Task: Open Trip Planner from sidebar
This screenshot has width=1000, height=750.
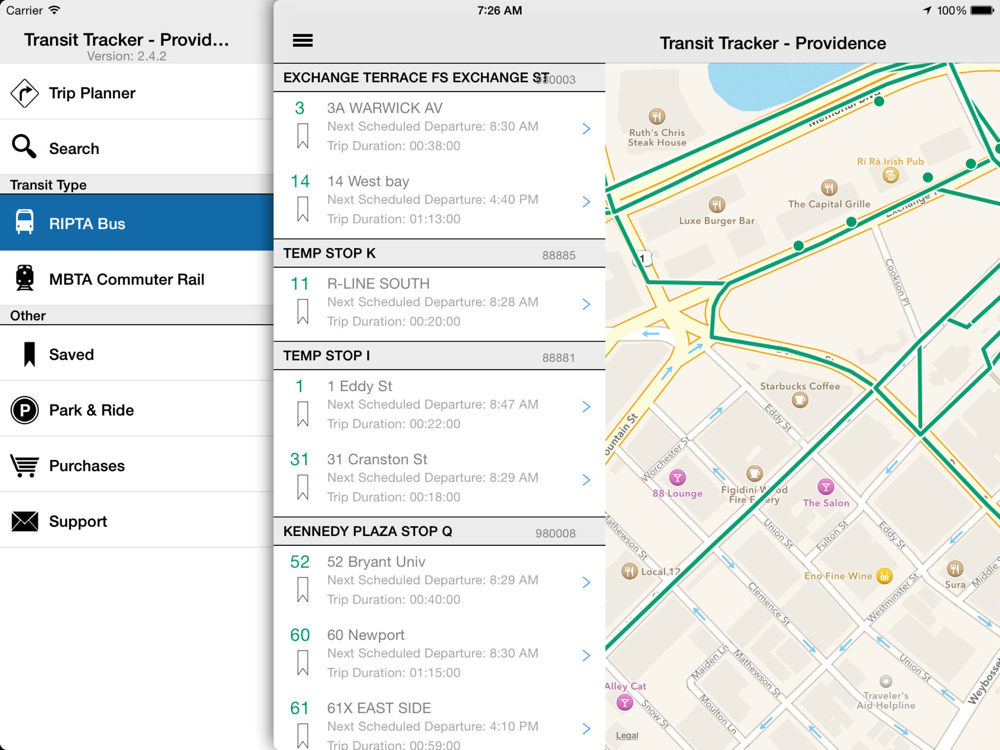Action: click(136, 92)
